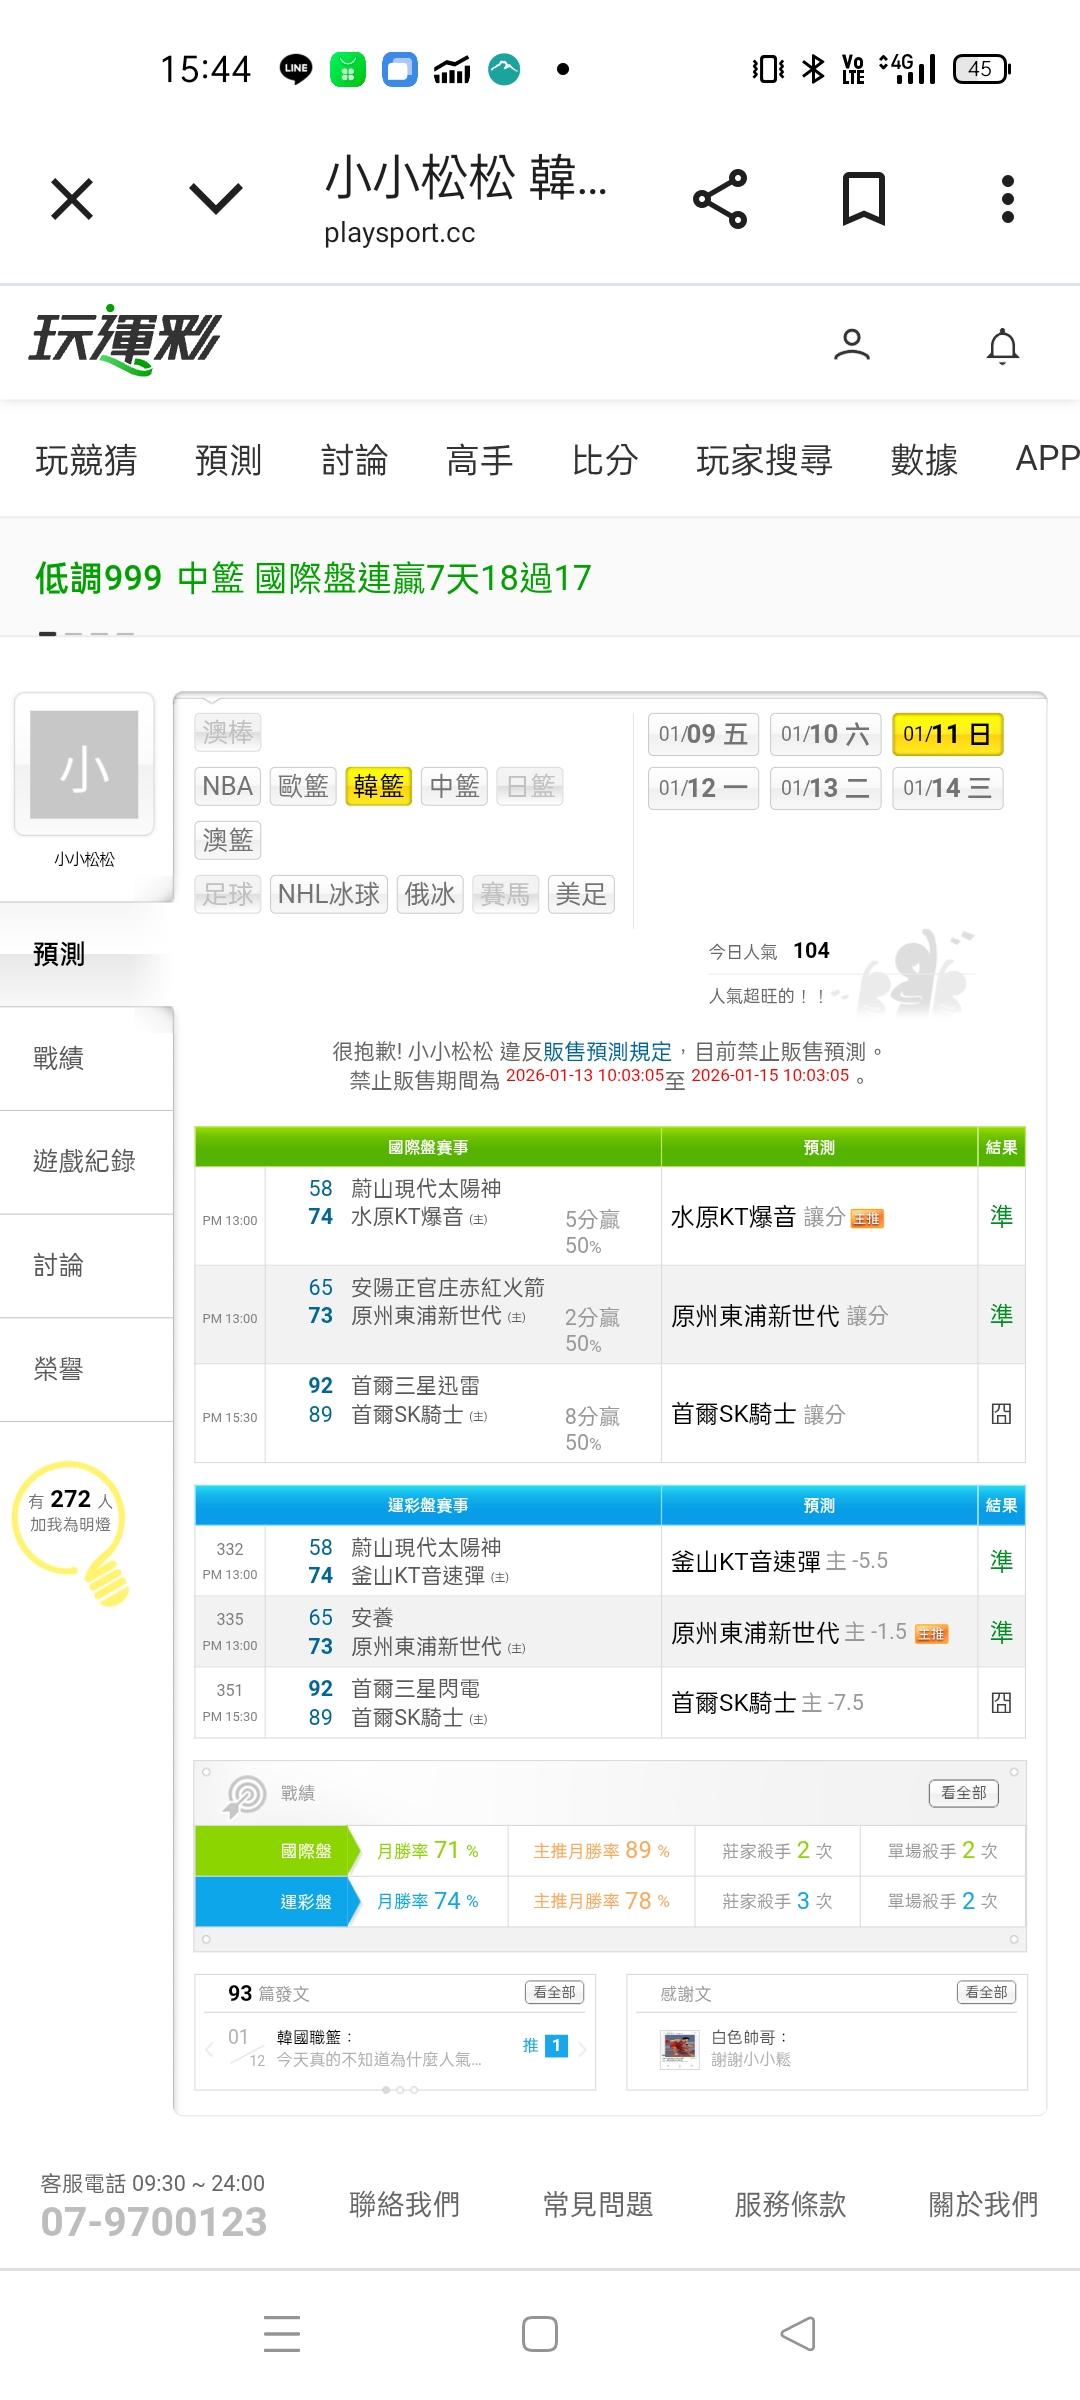
Task: Click 看全部 button in 戰績 section
Action: pos(963,1793)
